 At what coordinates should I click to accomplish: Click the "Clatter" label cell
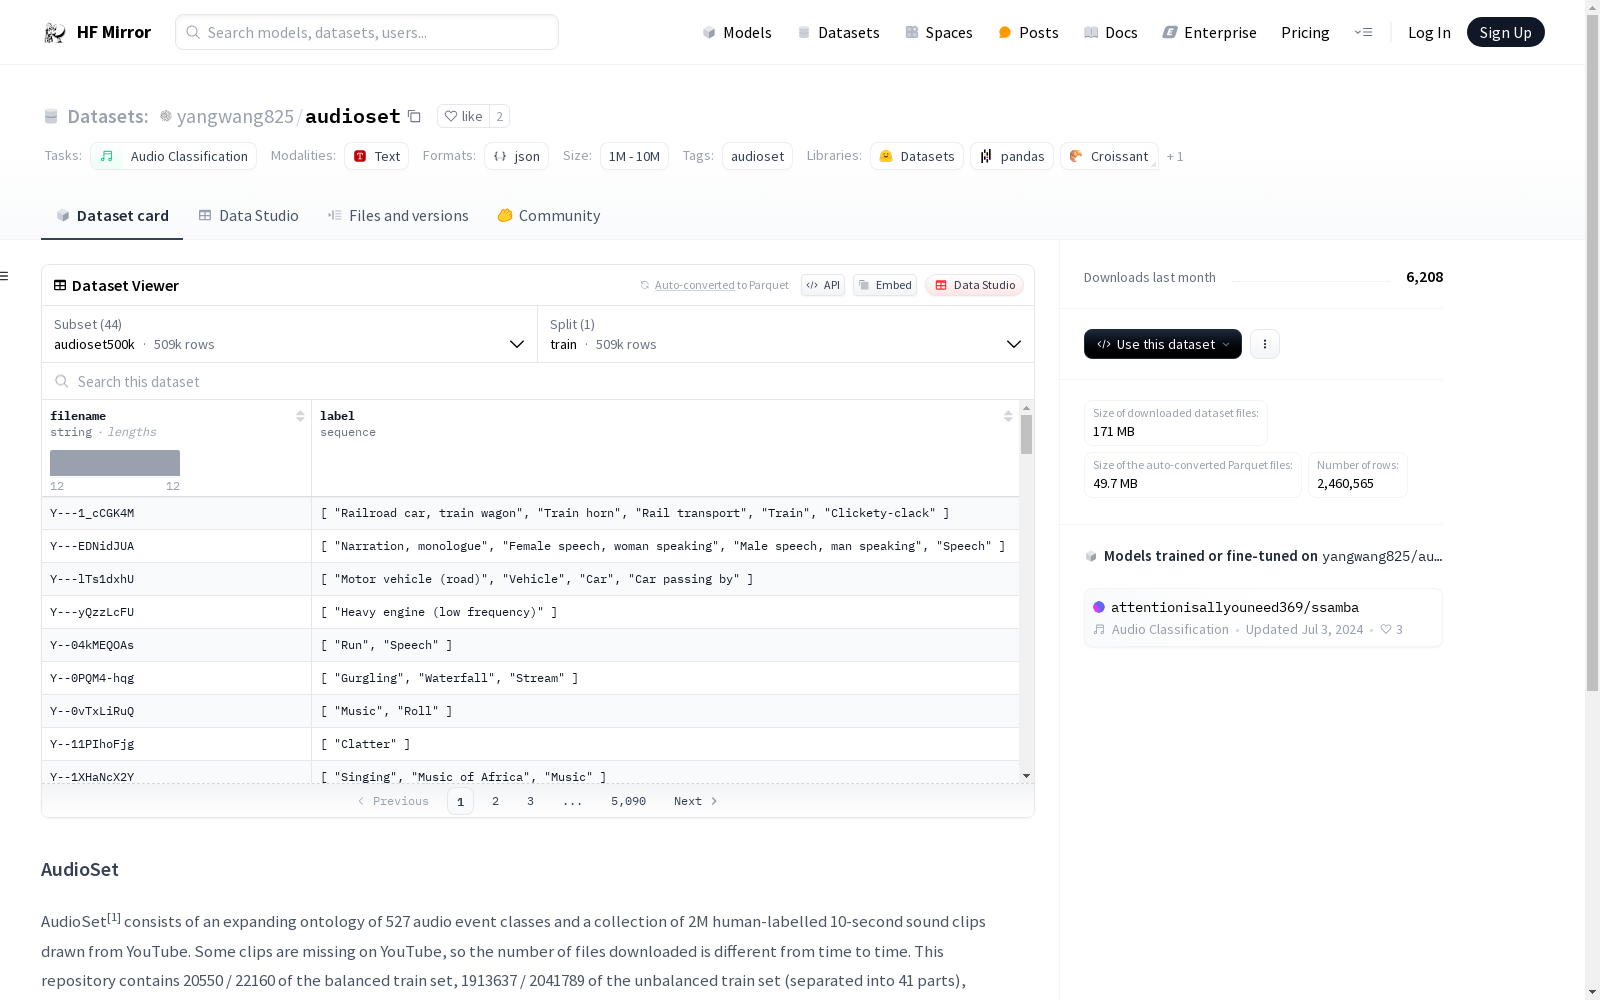point(665,744)
